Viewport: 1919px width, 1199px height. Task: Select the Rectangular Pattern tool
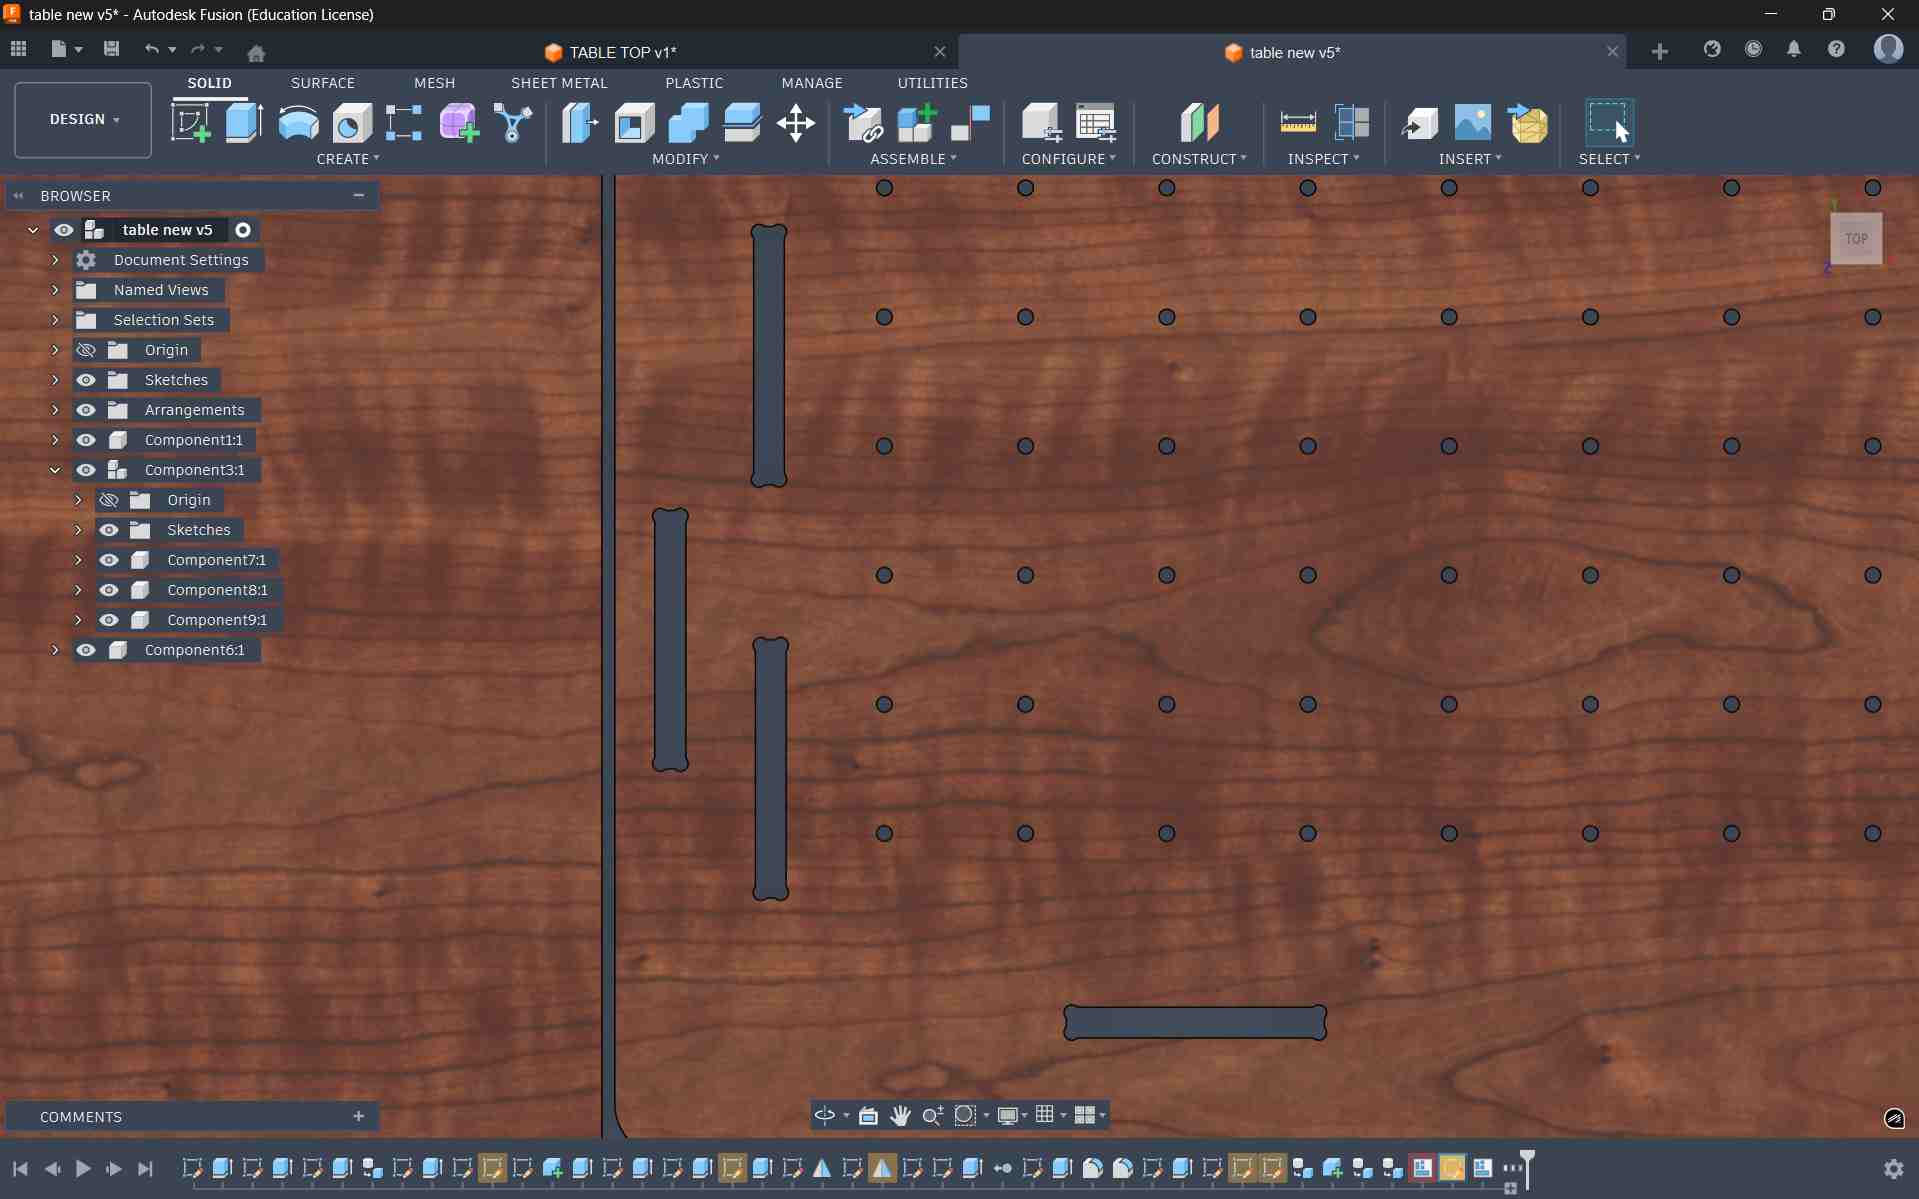pyautogui.click(x=404, y=123)
